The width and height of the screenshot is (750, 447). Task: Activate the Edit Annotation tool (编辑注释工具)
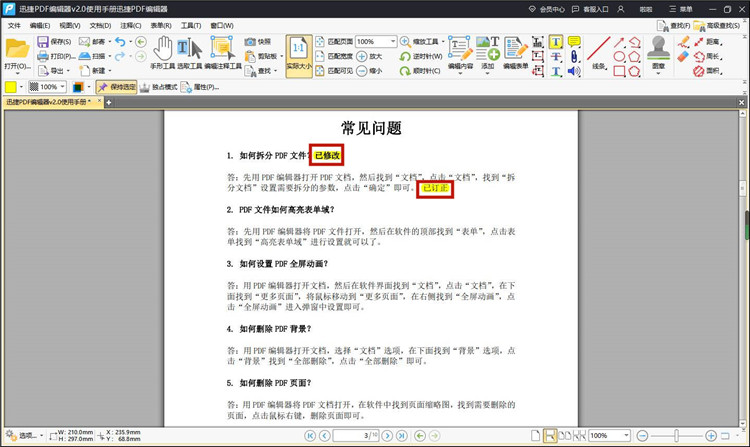222,53
